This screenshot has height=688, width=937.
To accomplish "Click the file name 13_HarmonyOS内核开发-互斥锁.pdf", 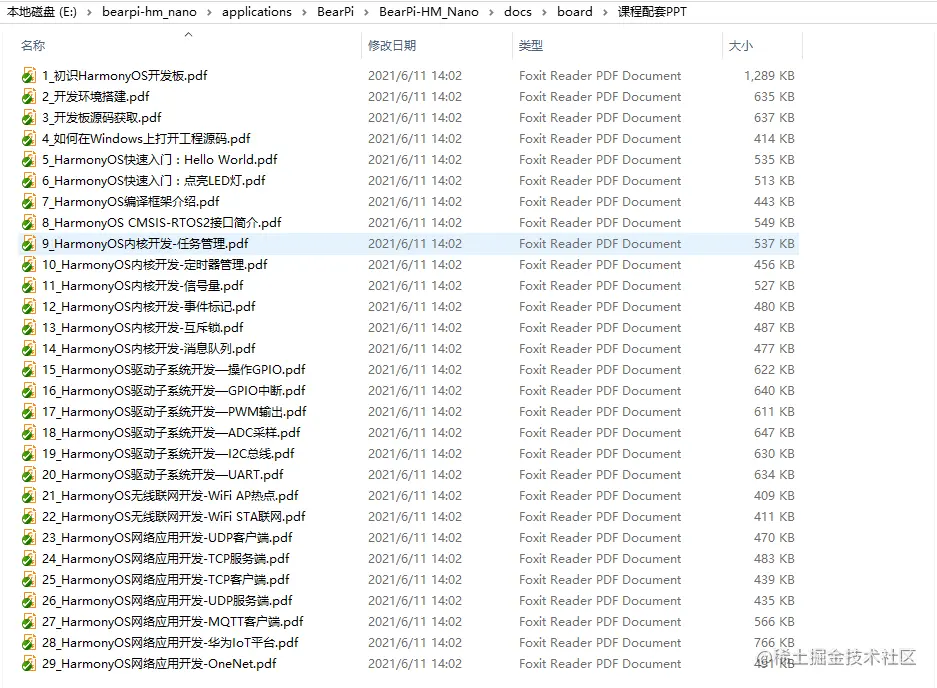I will pyautogui.click(x=143, y=328).
